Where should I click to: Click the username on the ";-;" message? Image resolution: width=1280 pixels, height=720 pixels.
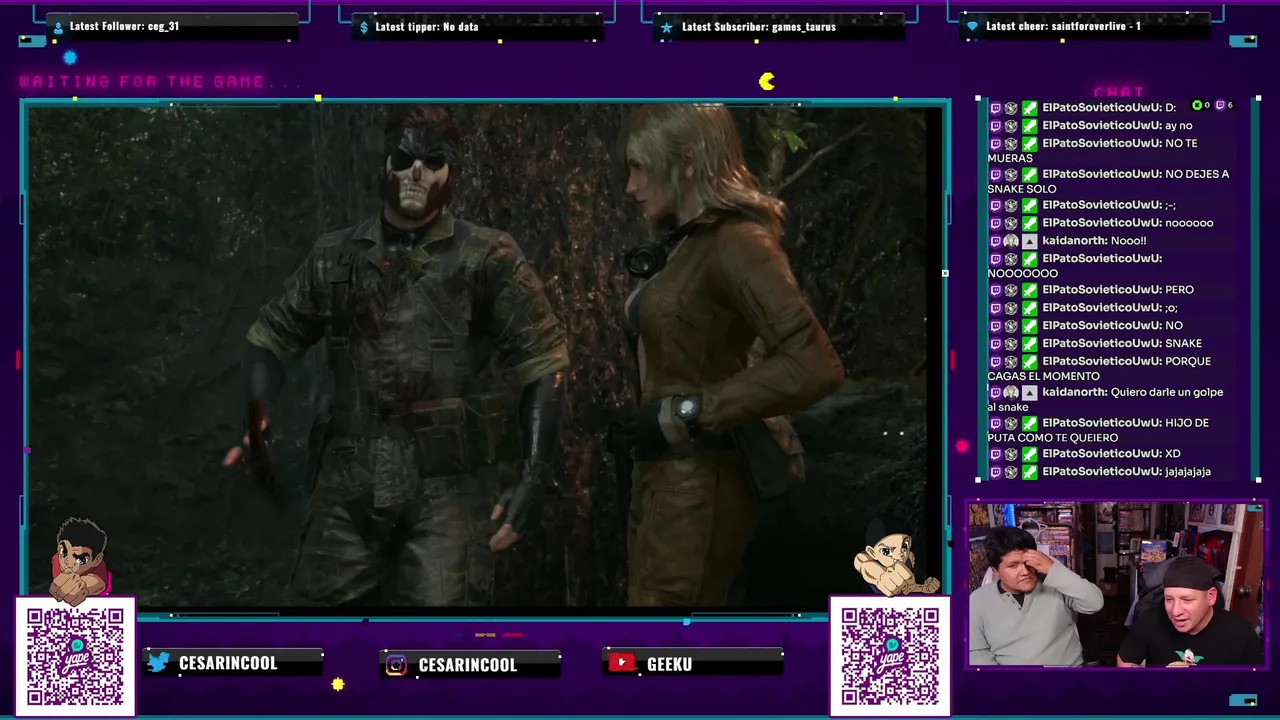coord(1101,205)
